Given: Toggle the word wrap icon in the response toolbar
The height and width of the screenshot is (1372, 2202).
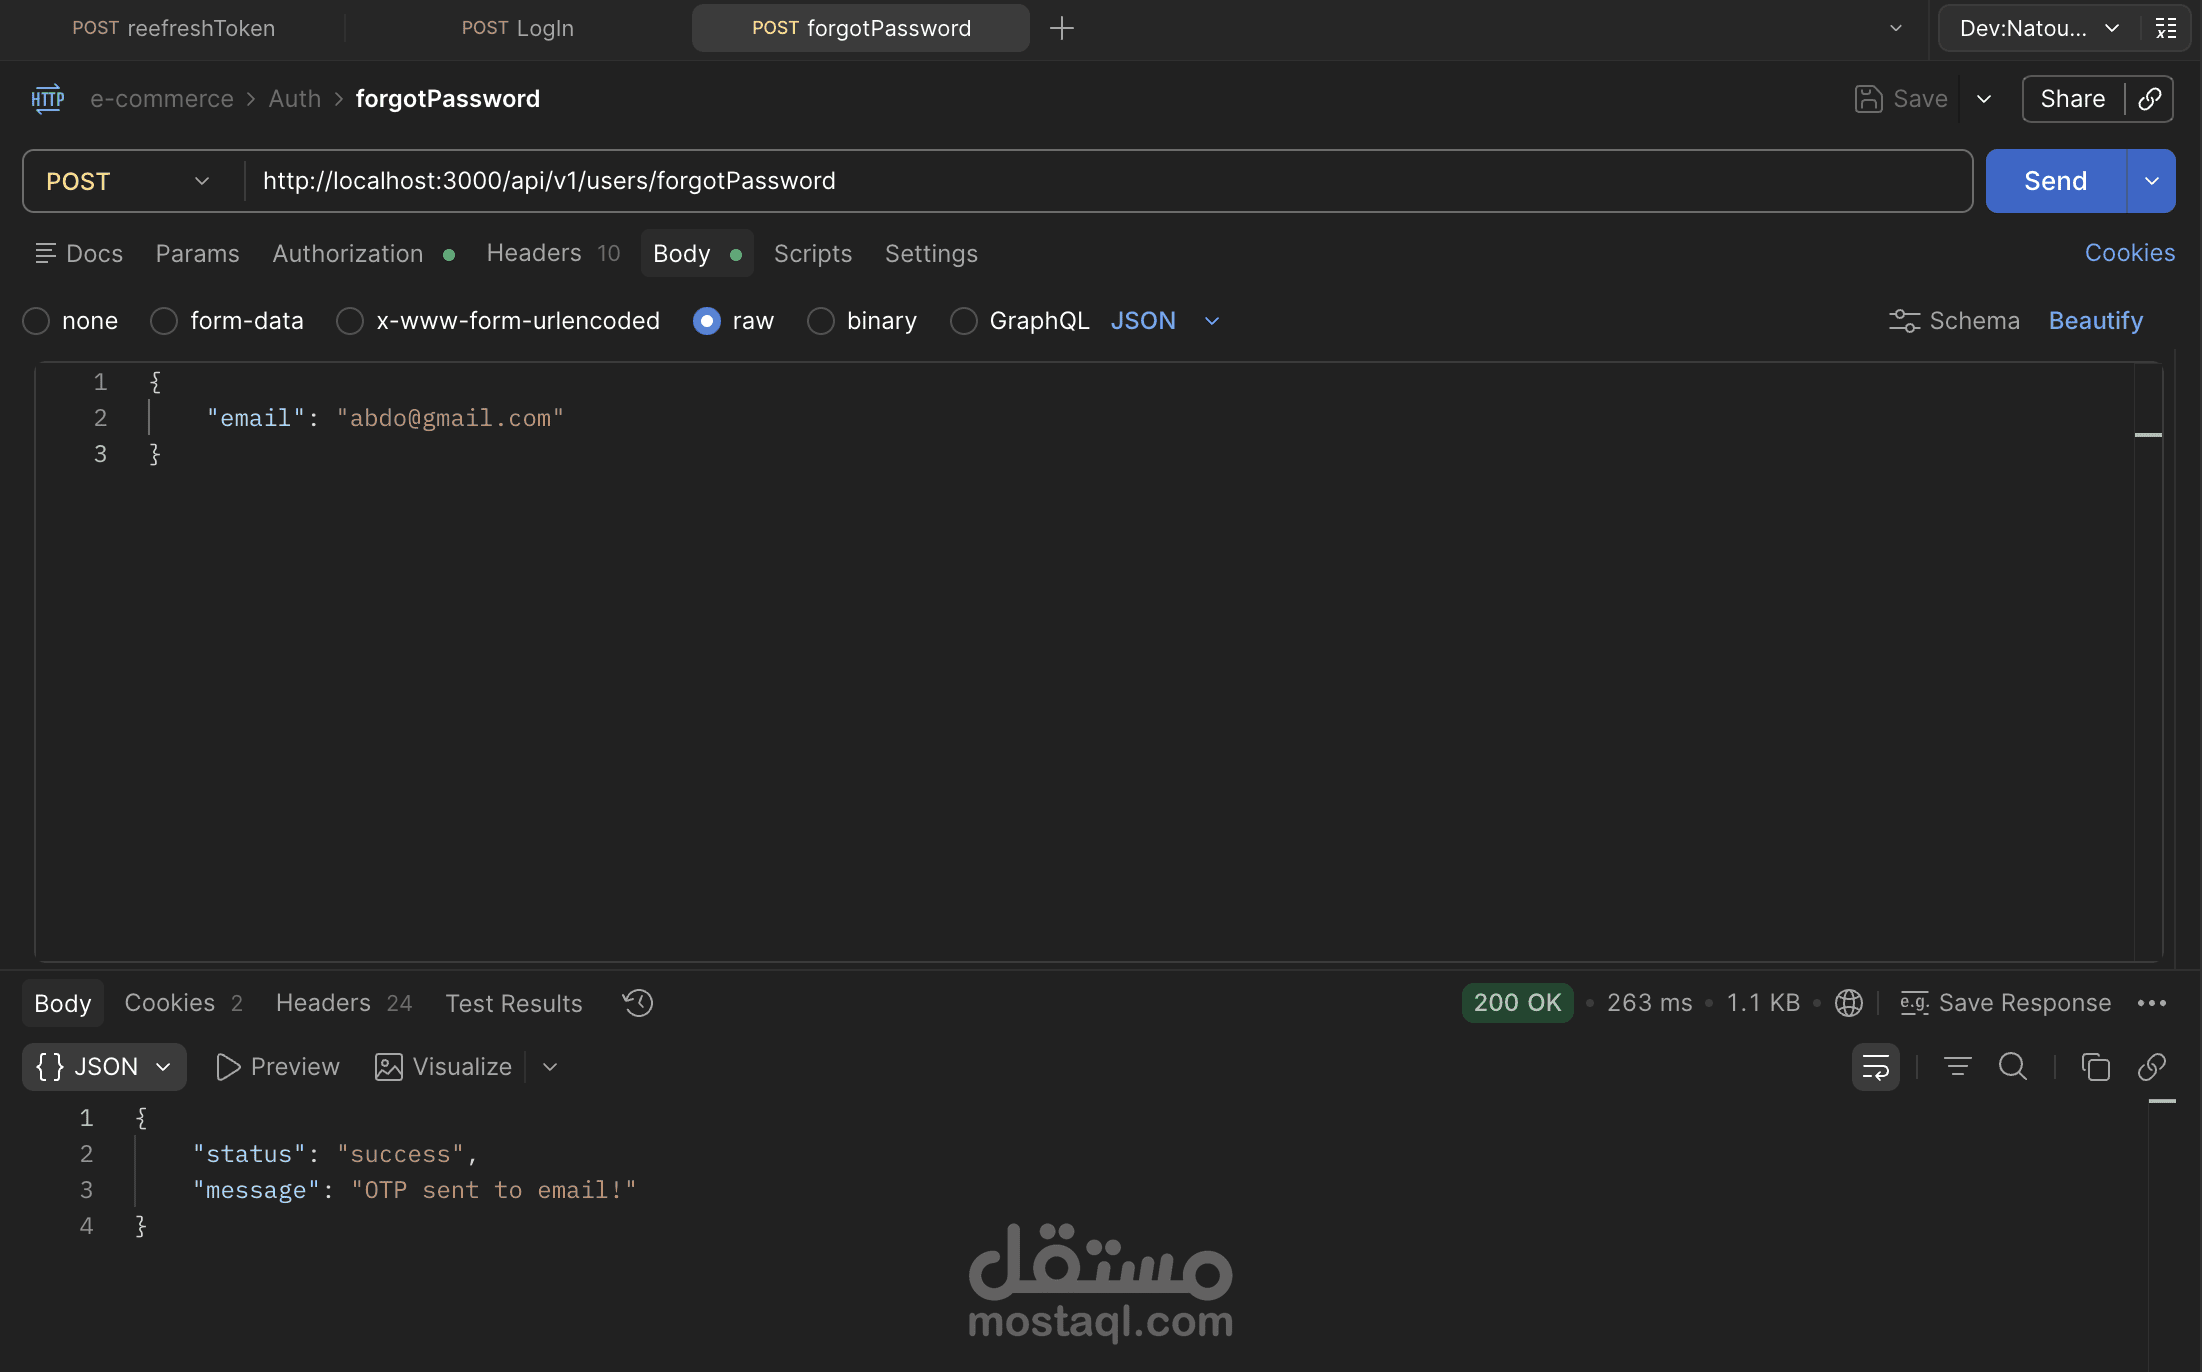Looking at the screenshot, I should click(1875, 1067).
